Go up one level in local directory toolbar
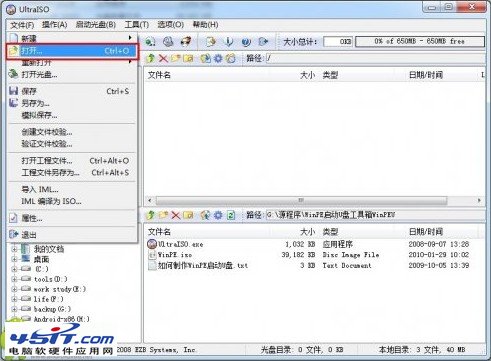The image size is (491, 361). pyautogui.click(x=151, y=215)
